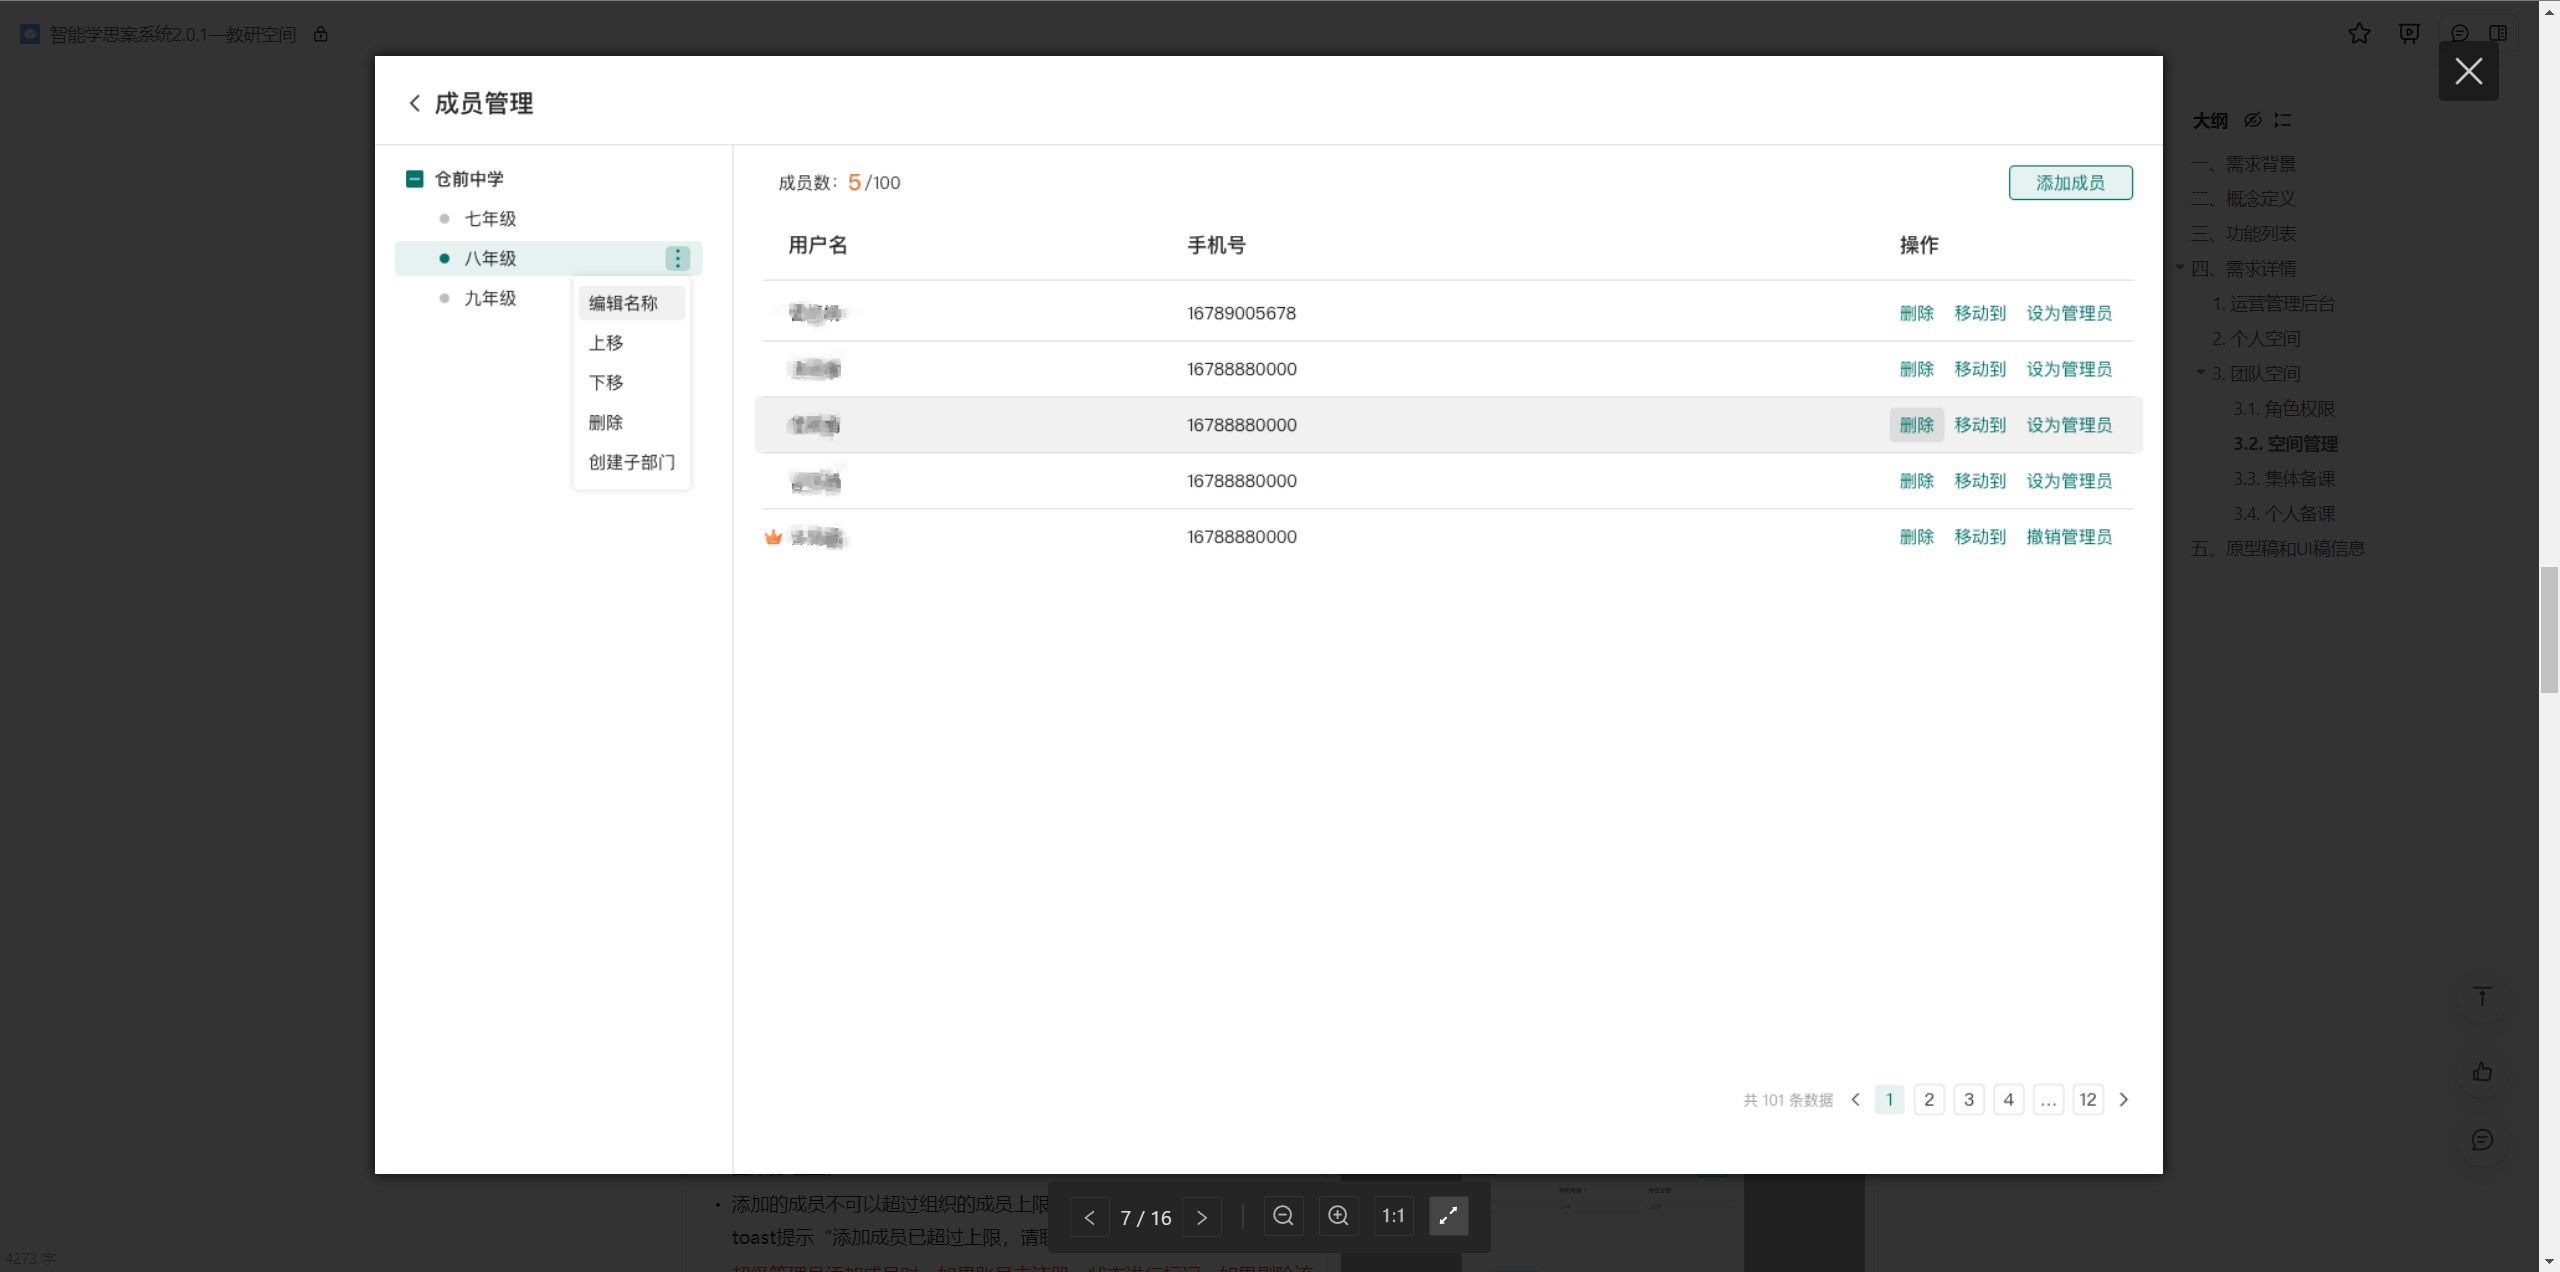Viewport: 2560px width, 1272px height.
Task: Open the comments icon in top bar
Action: tap(2460, 34)
